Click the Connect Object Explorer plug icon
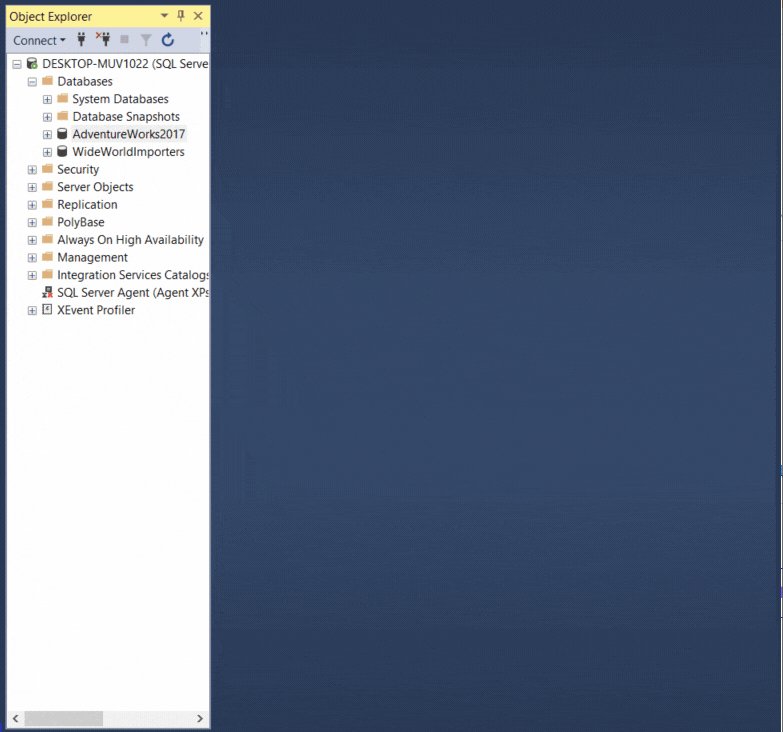 (x=81, y=39)
